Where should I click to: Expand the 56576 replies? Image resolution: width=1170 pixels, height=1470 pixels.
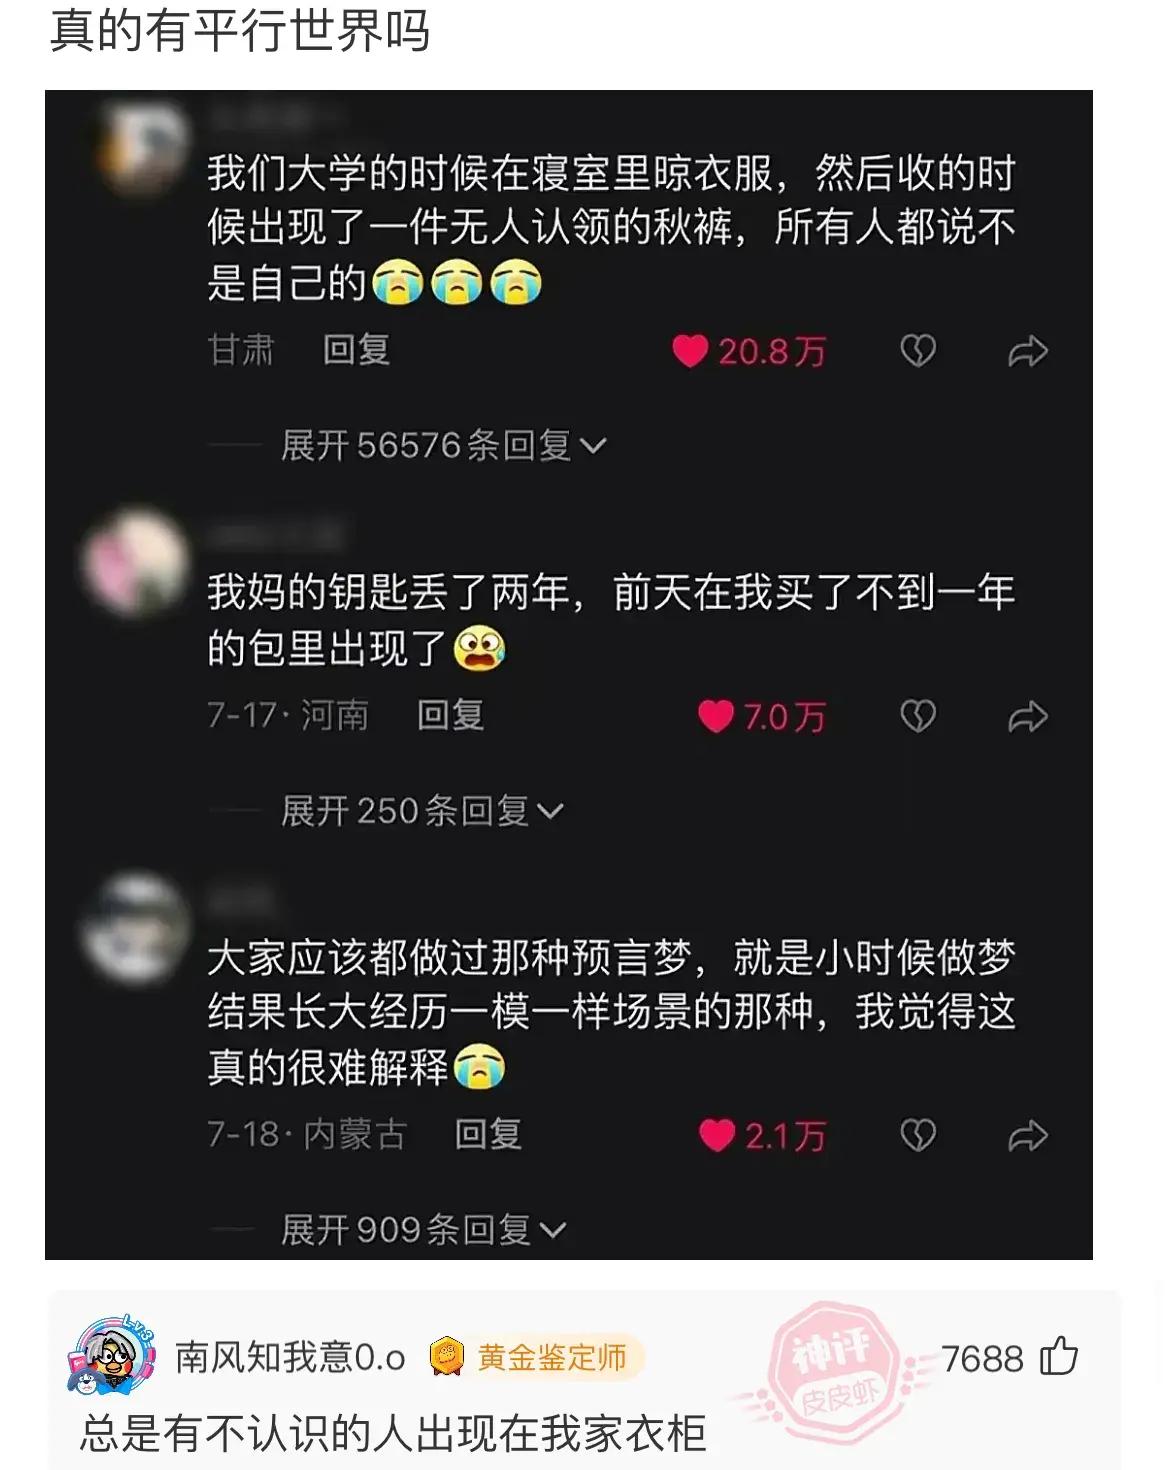point(444,445)
